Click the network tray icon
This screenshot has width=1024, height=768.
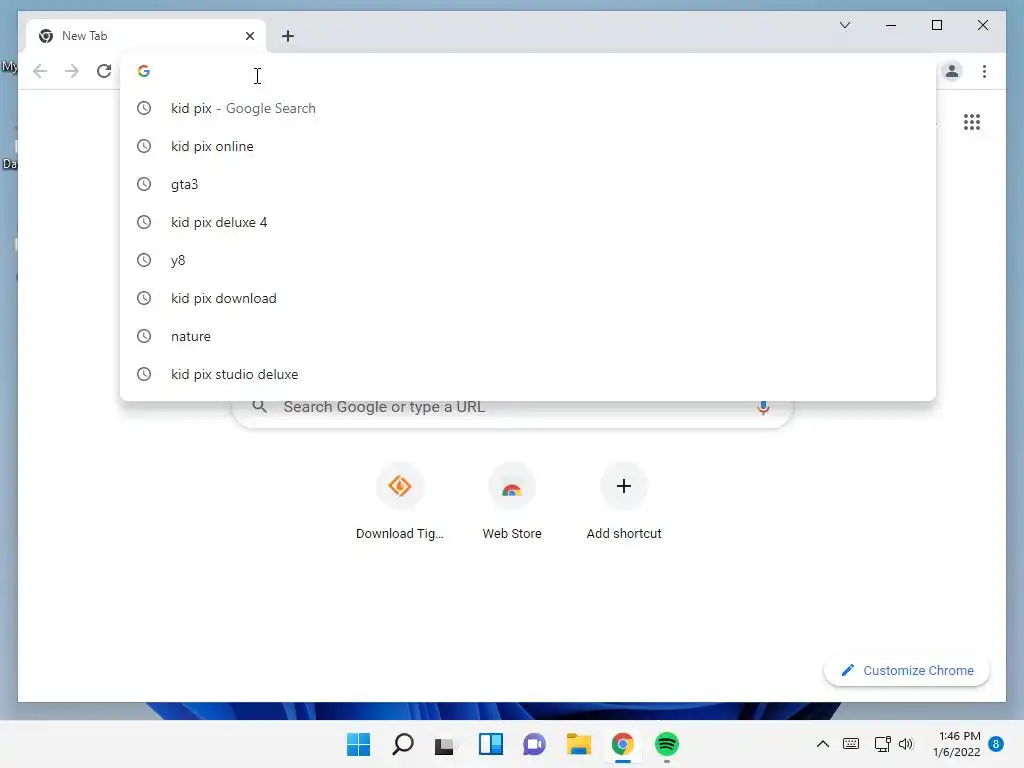click(882, 744)
